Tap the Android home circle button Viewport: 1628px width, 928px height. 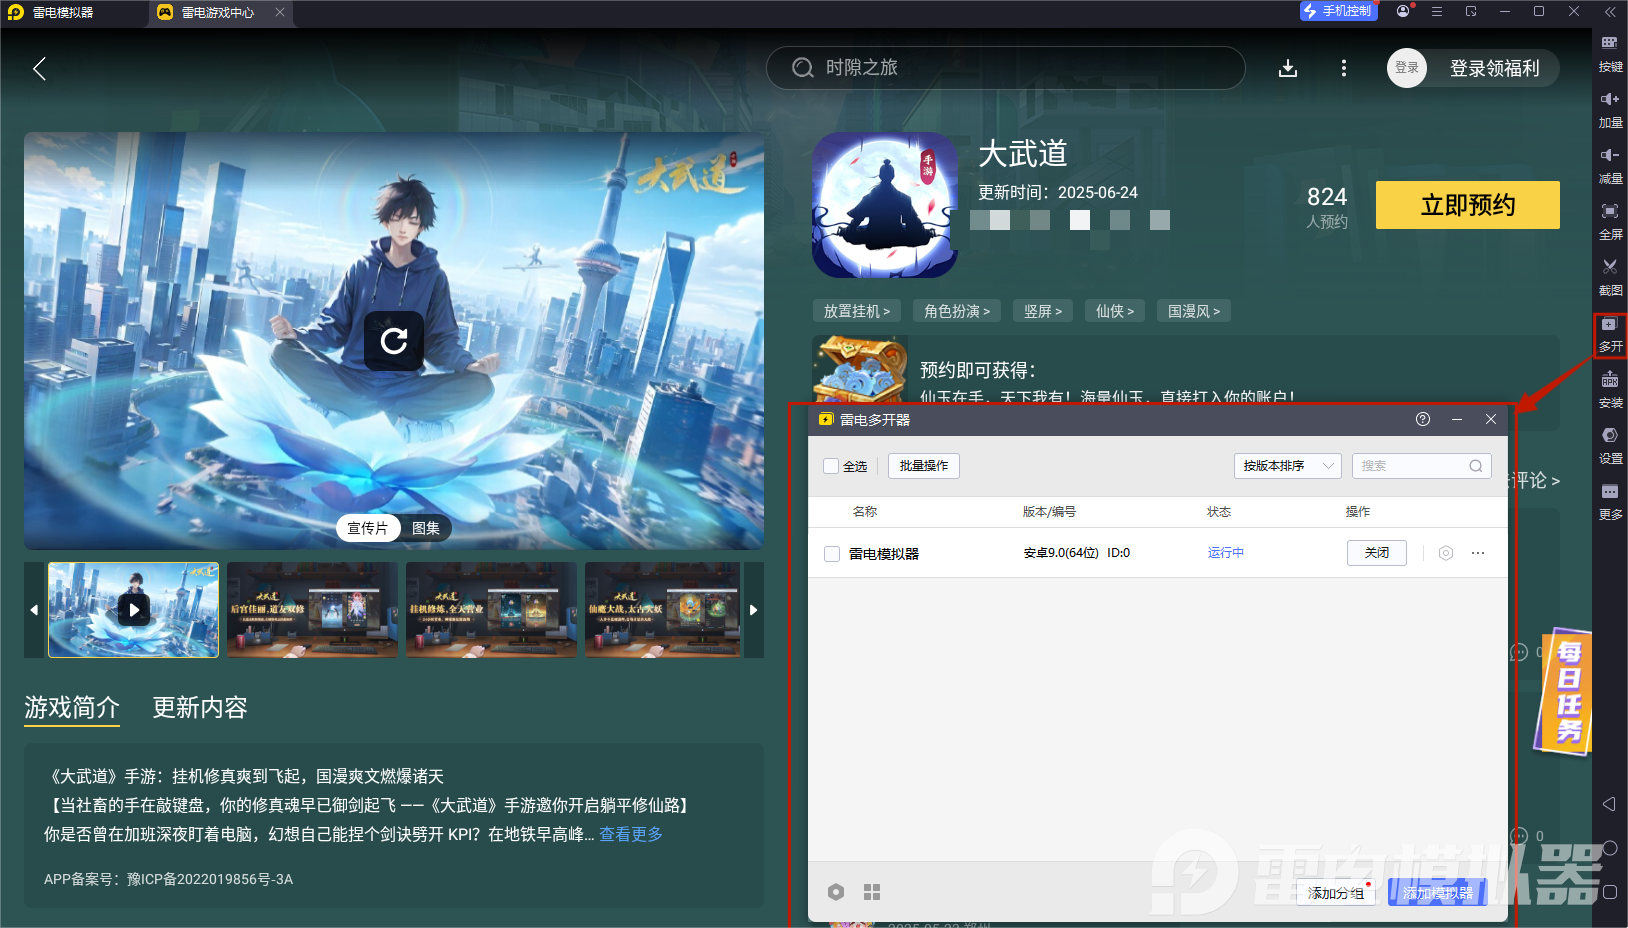click(1609, 848)
